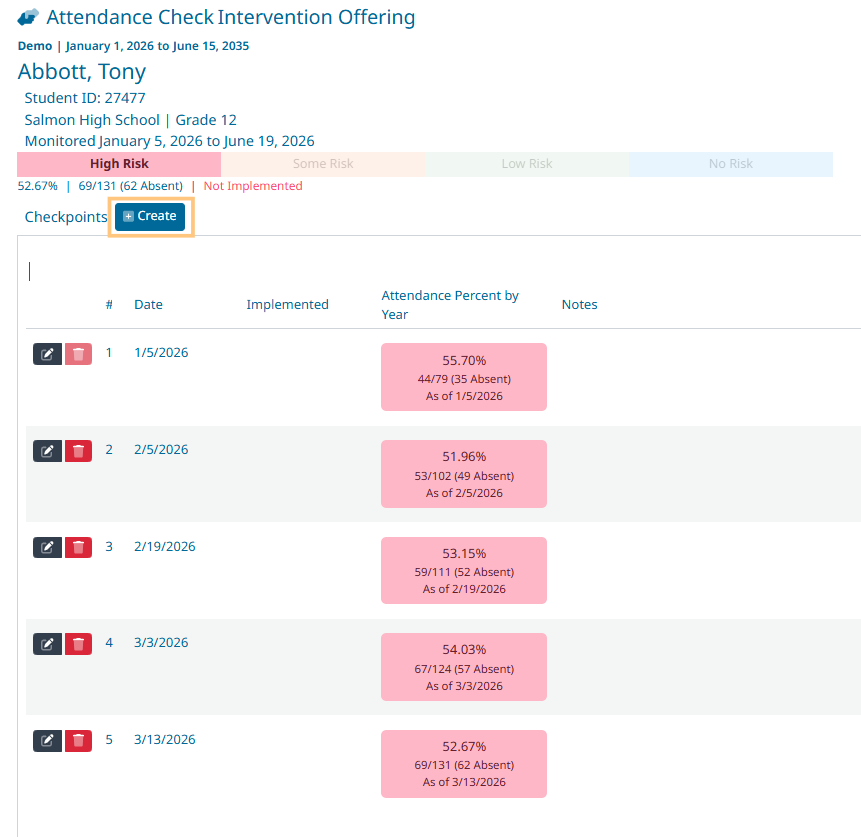Select the Some Risk level bar
This screenshot has height=837, width=861.
tap(323, 164)
